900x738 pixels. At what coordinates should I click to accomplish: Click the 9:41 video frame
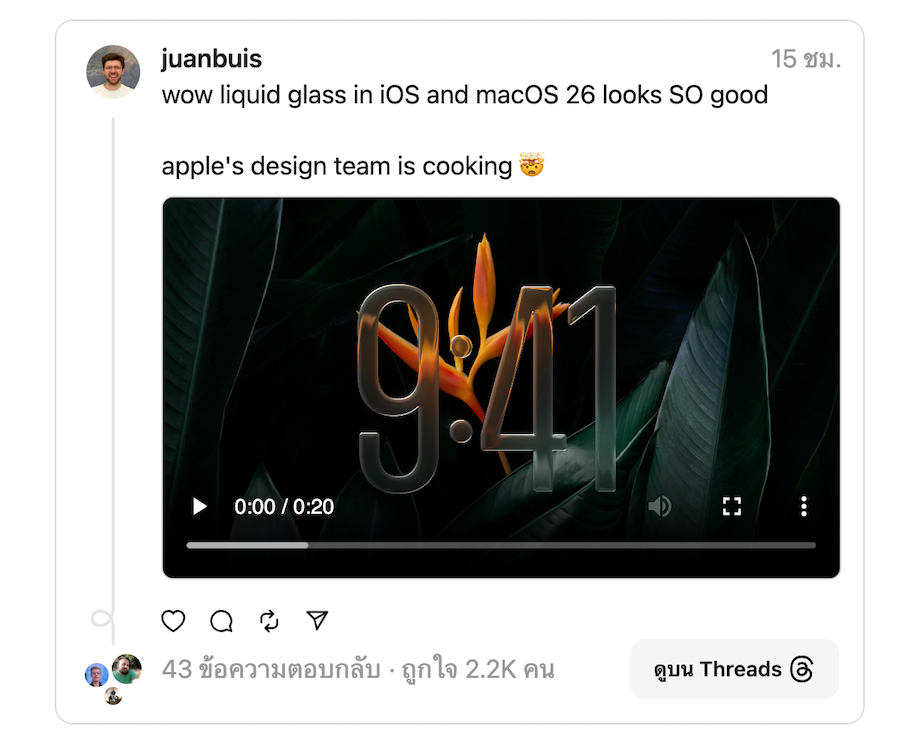[x=501, y=387]
